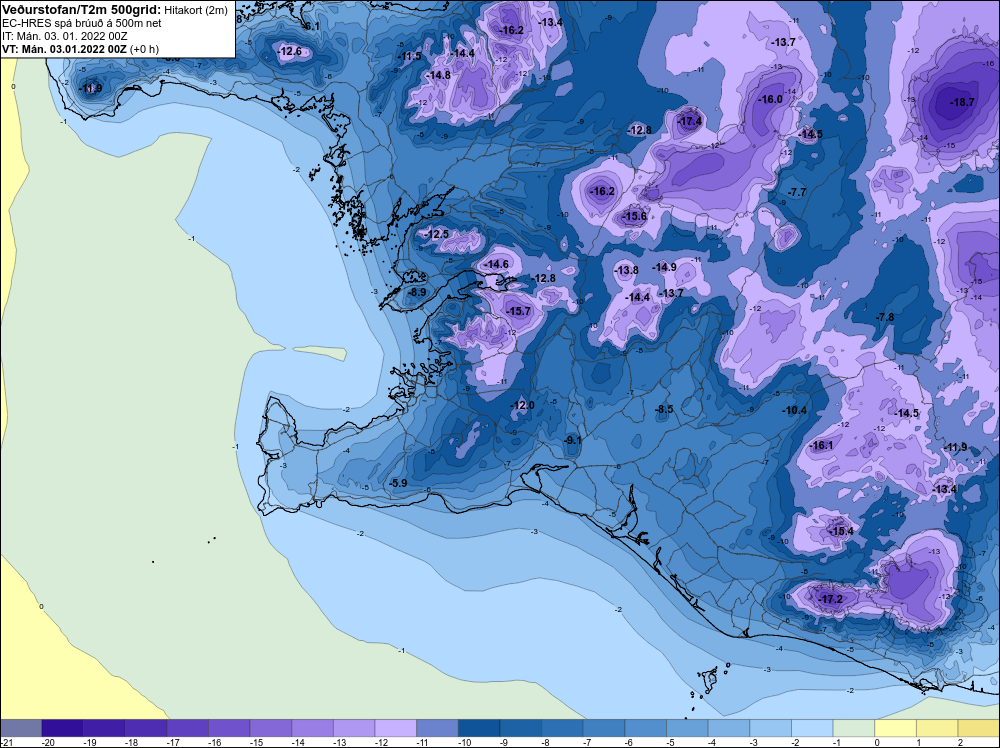Click the -7.8 temperature label
The image size is (1000, 748).
[x=885, y=317]
